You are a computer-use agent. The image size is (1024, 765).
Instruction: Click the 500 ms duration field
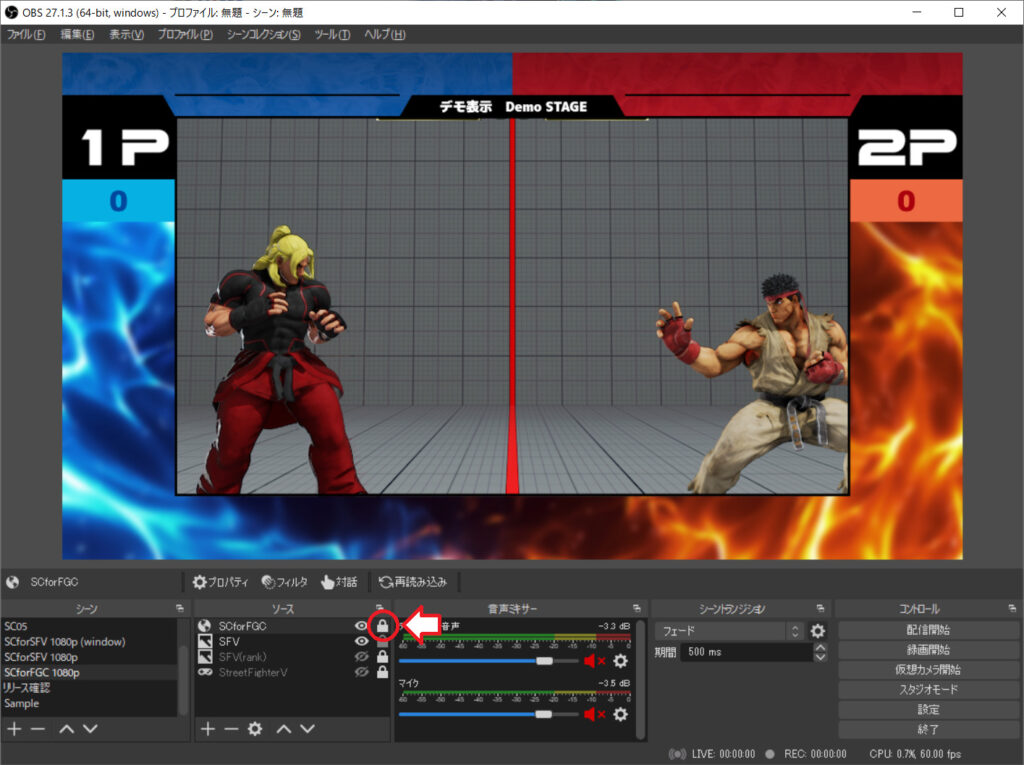click(x=746, y=652)
